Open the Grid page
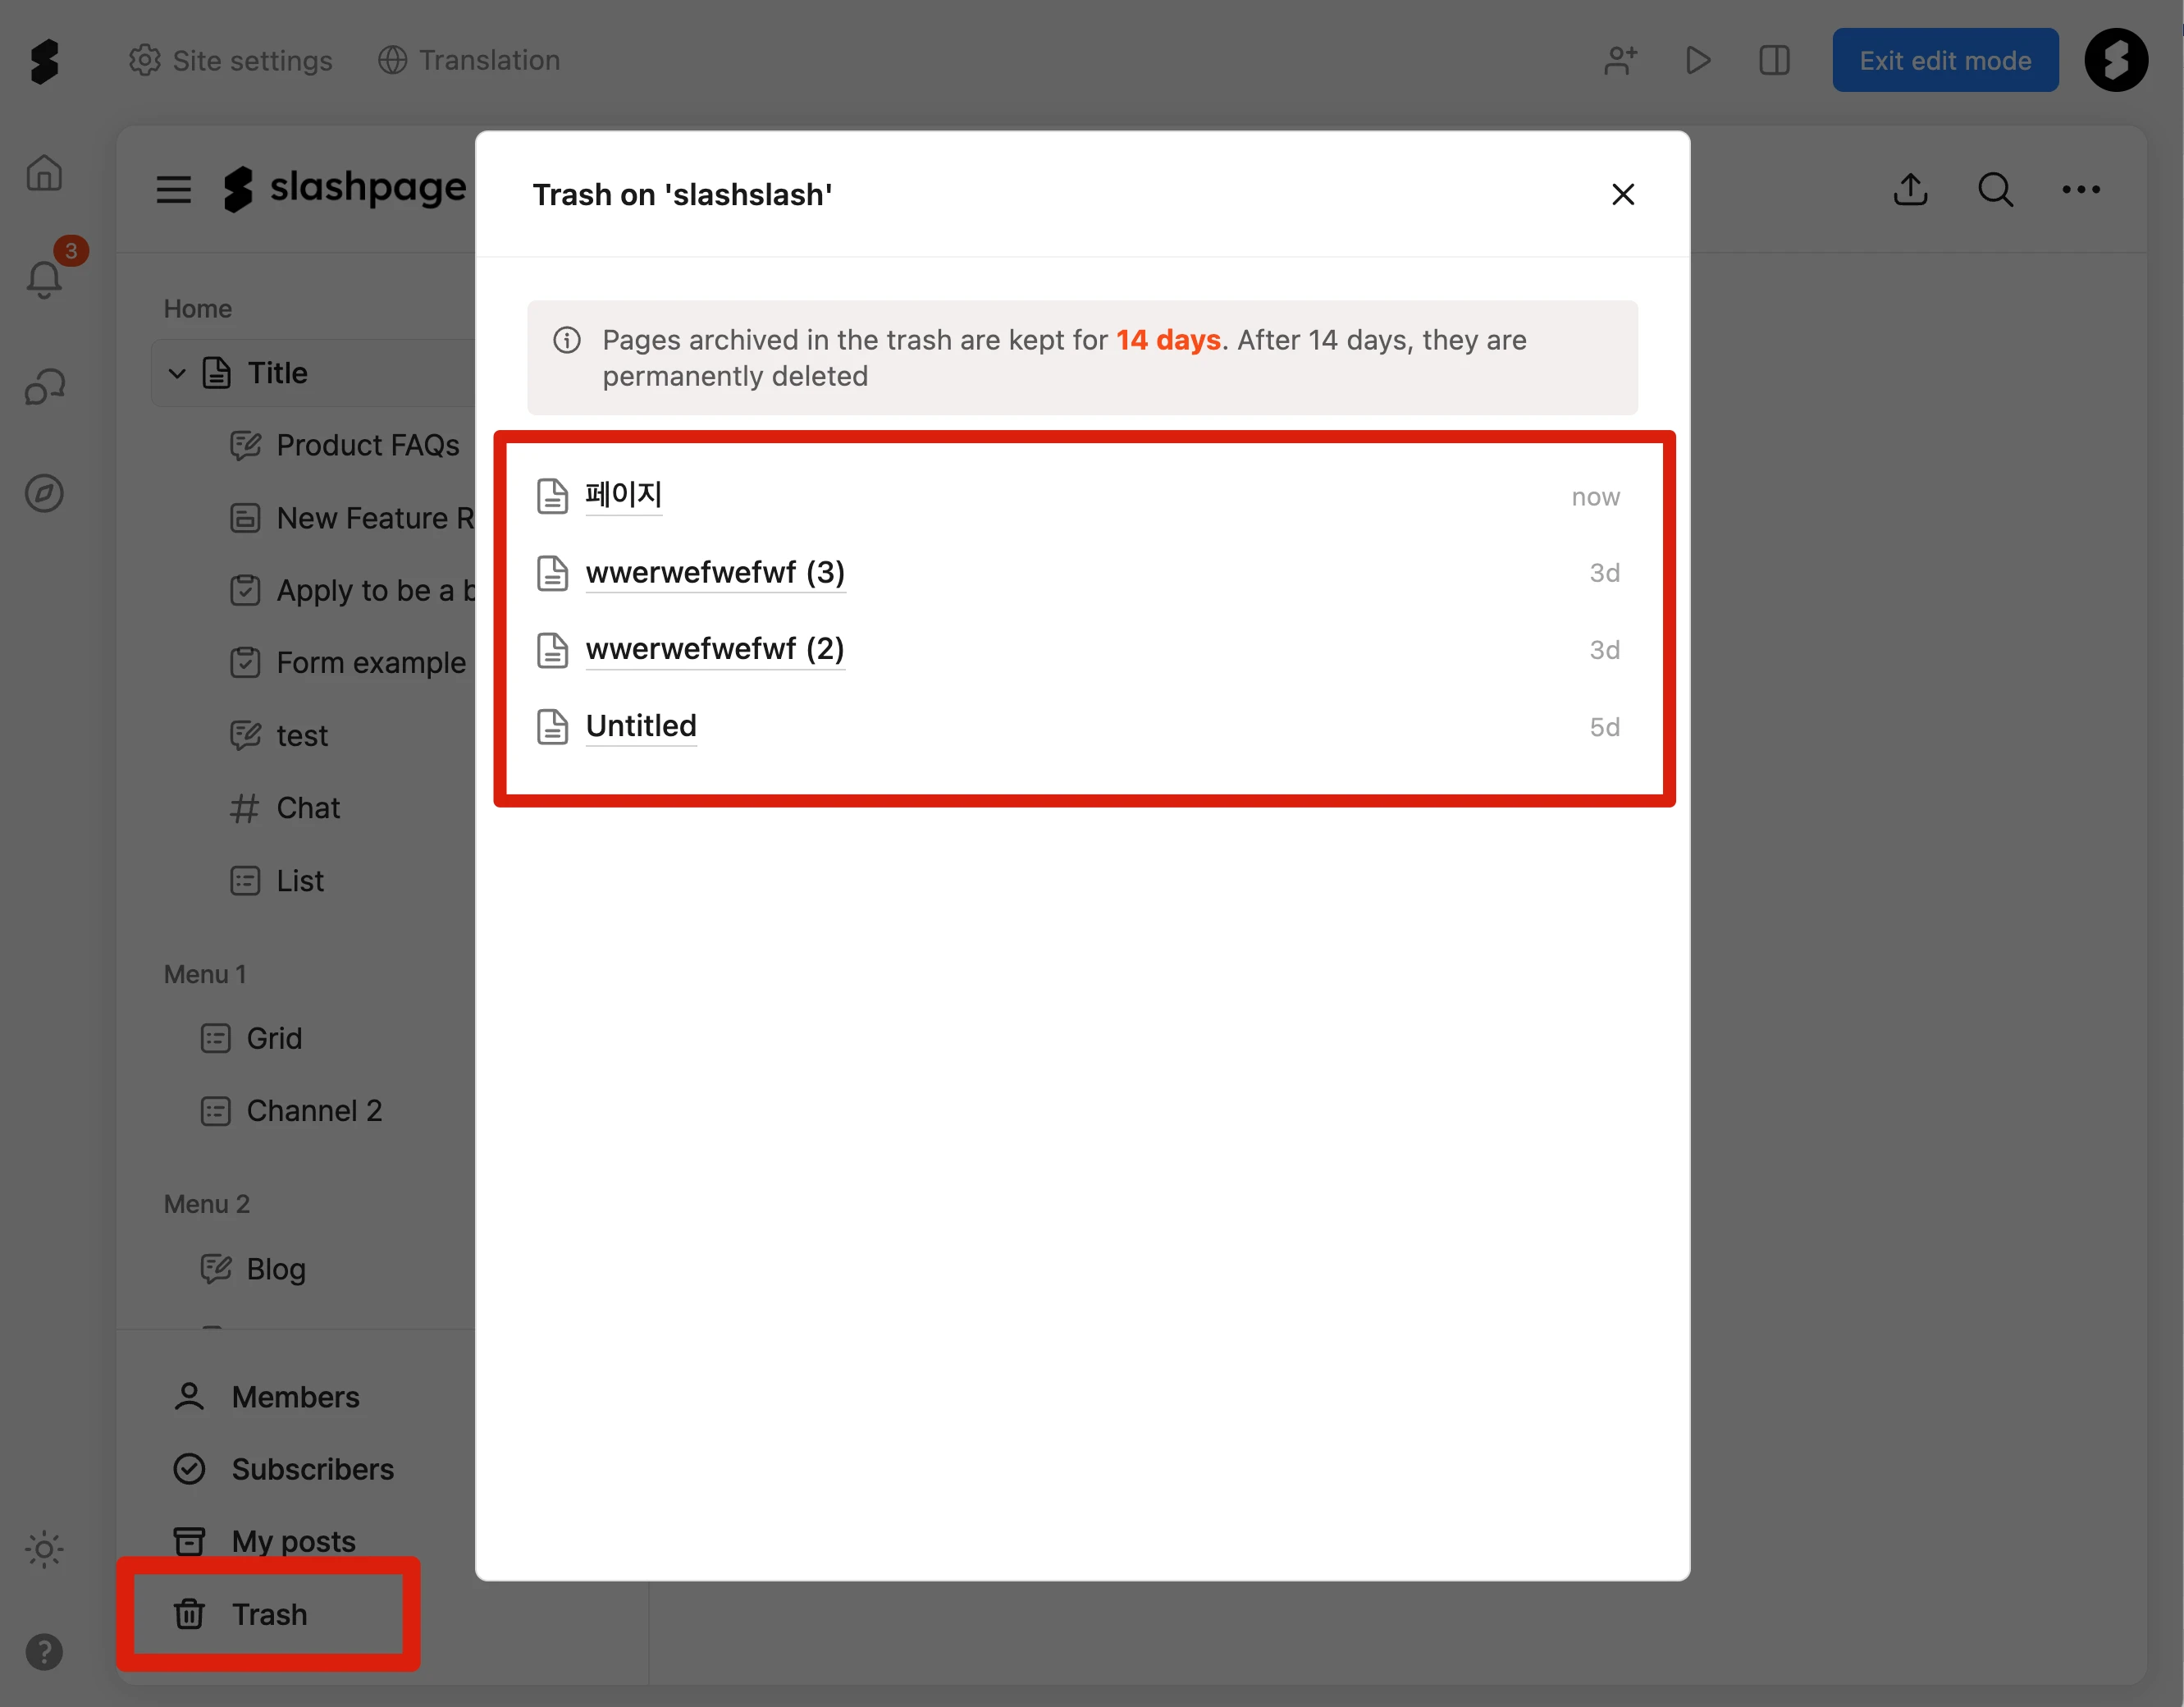The width and height of the screenshot is (2184, 1707). pos(250,1038)
